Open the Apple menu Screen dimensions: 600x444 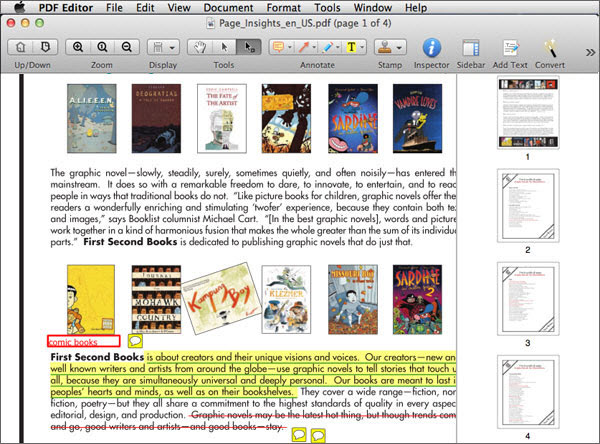tap(20, 7)
